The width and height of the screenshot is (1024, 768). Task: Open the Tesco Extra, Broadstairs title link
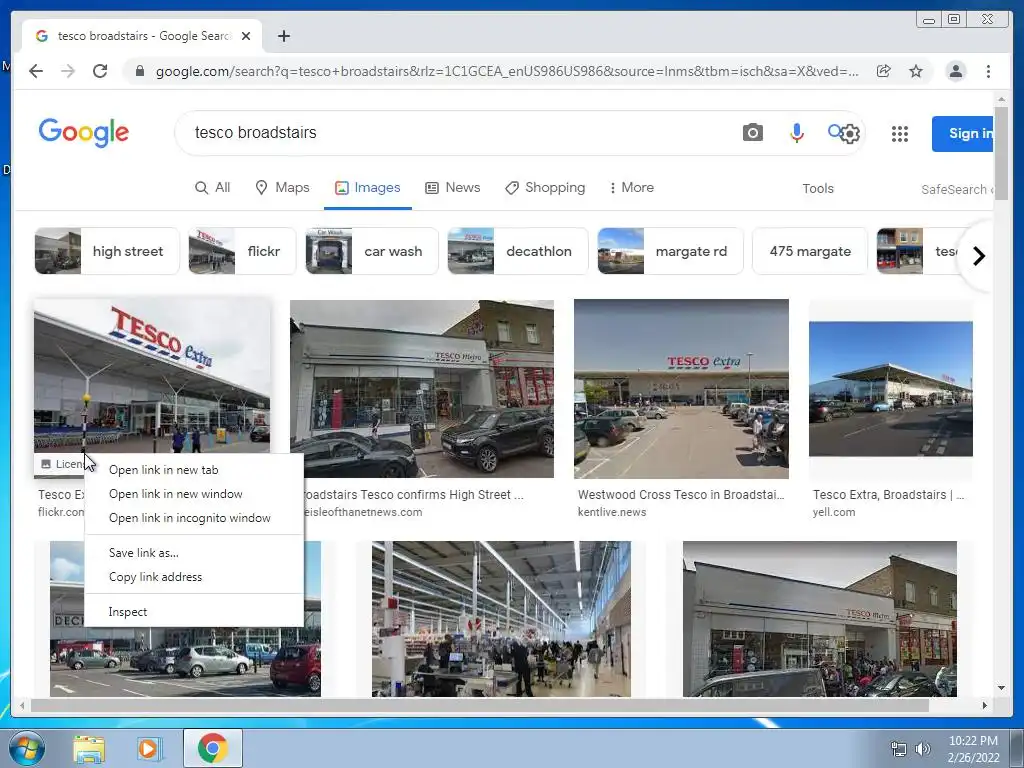click(889, 495)
